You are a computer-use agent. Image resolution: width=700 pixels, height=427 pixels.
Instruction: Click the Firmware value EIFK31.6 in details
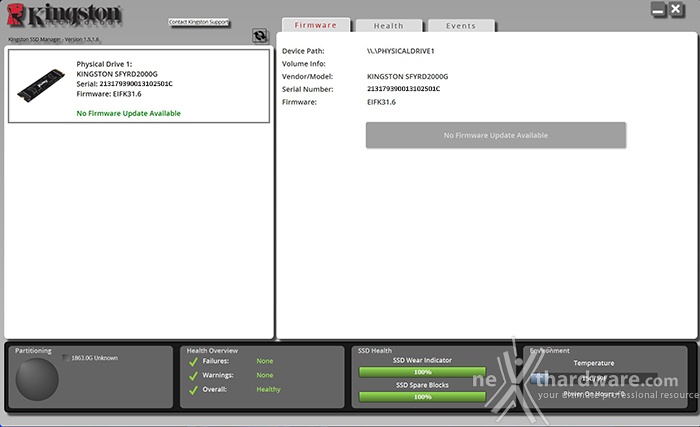tap(381, 102)
